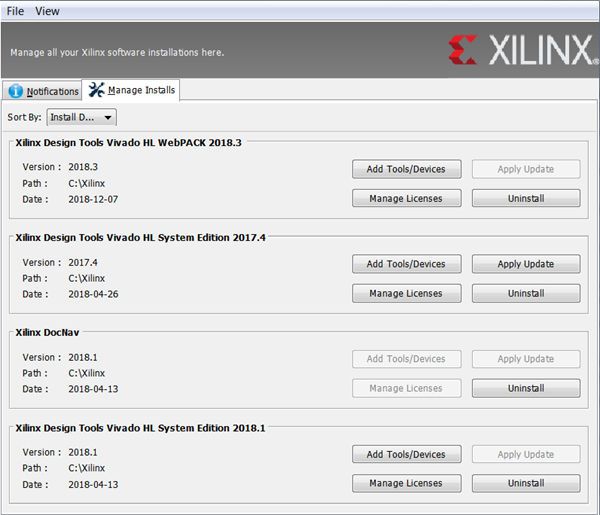
Task: Click the title 'Xilinx Design Tools Vivado HL WebPACK 2018.3'
Action: point(129,143)
